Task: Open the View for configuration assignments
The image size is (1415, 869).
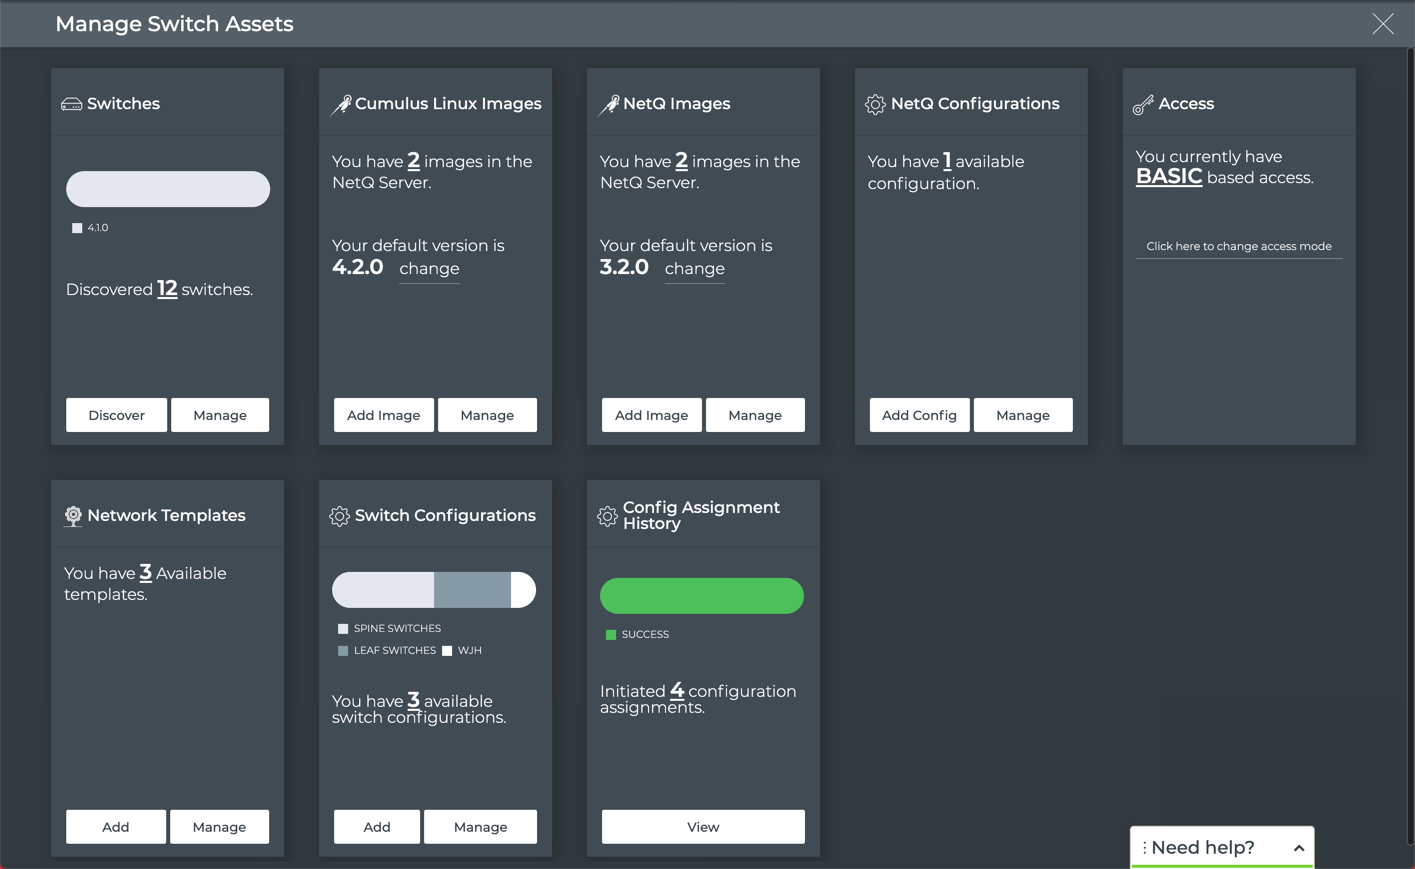Action: pyautogui.click(x=702, y=827)
